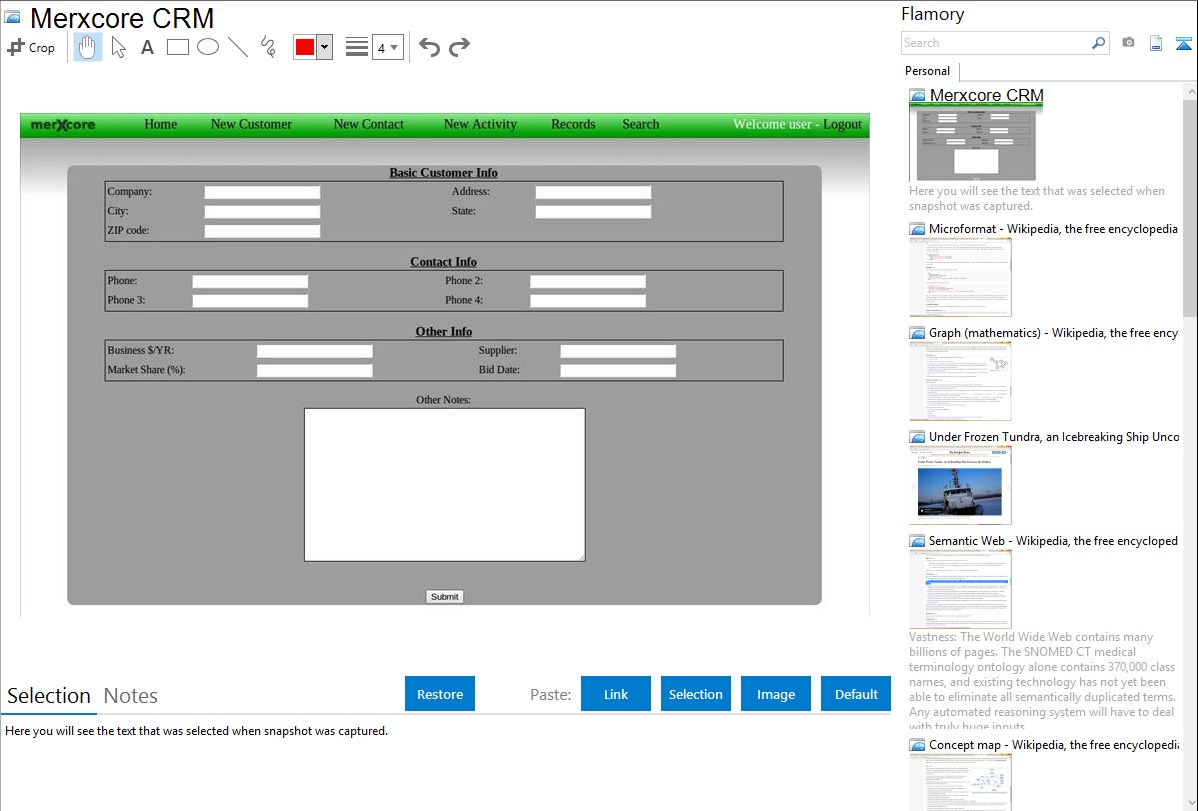Choose the arrow pointer selection tool
The height and width of the screenshot is (811, 1198).
[x=118, y=47]
